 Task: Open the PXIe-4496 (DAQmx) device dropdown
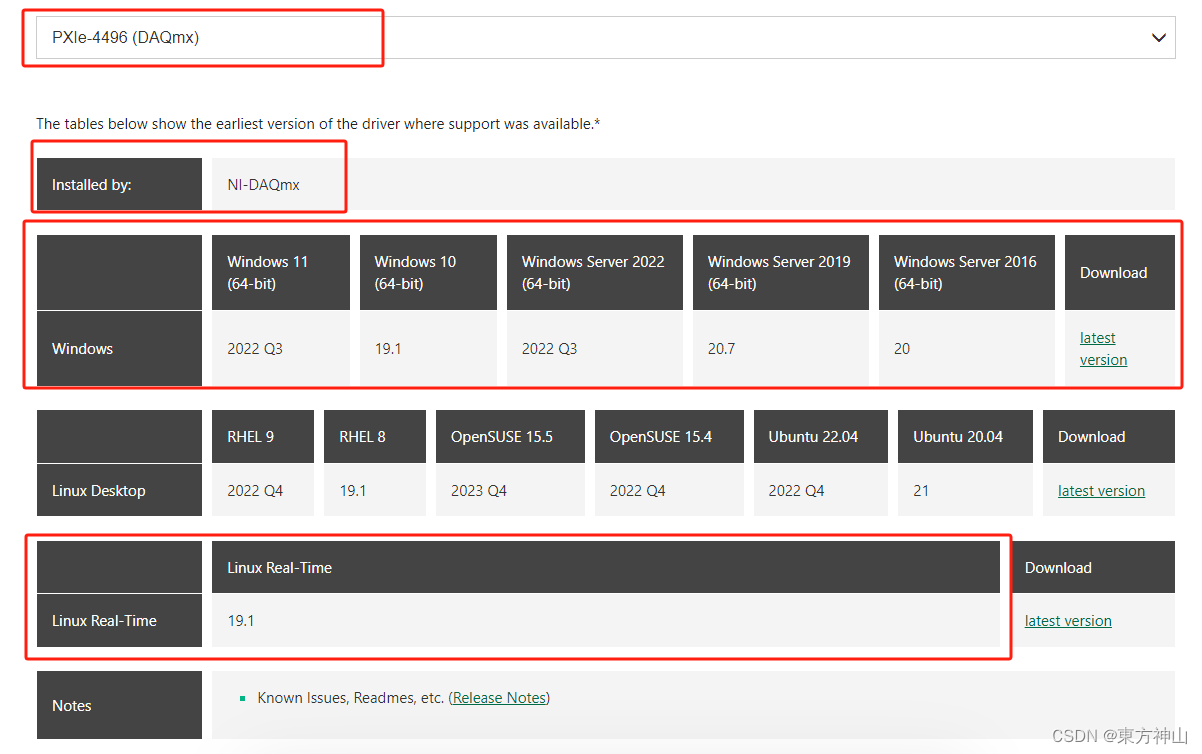pyautogui.click(x=605, y=37)
